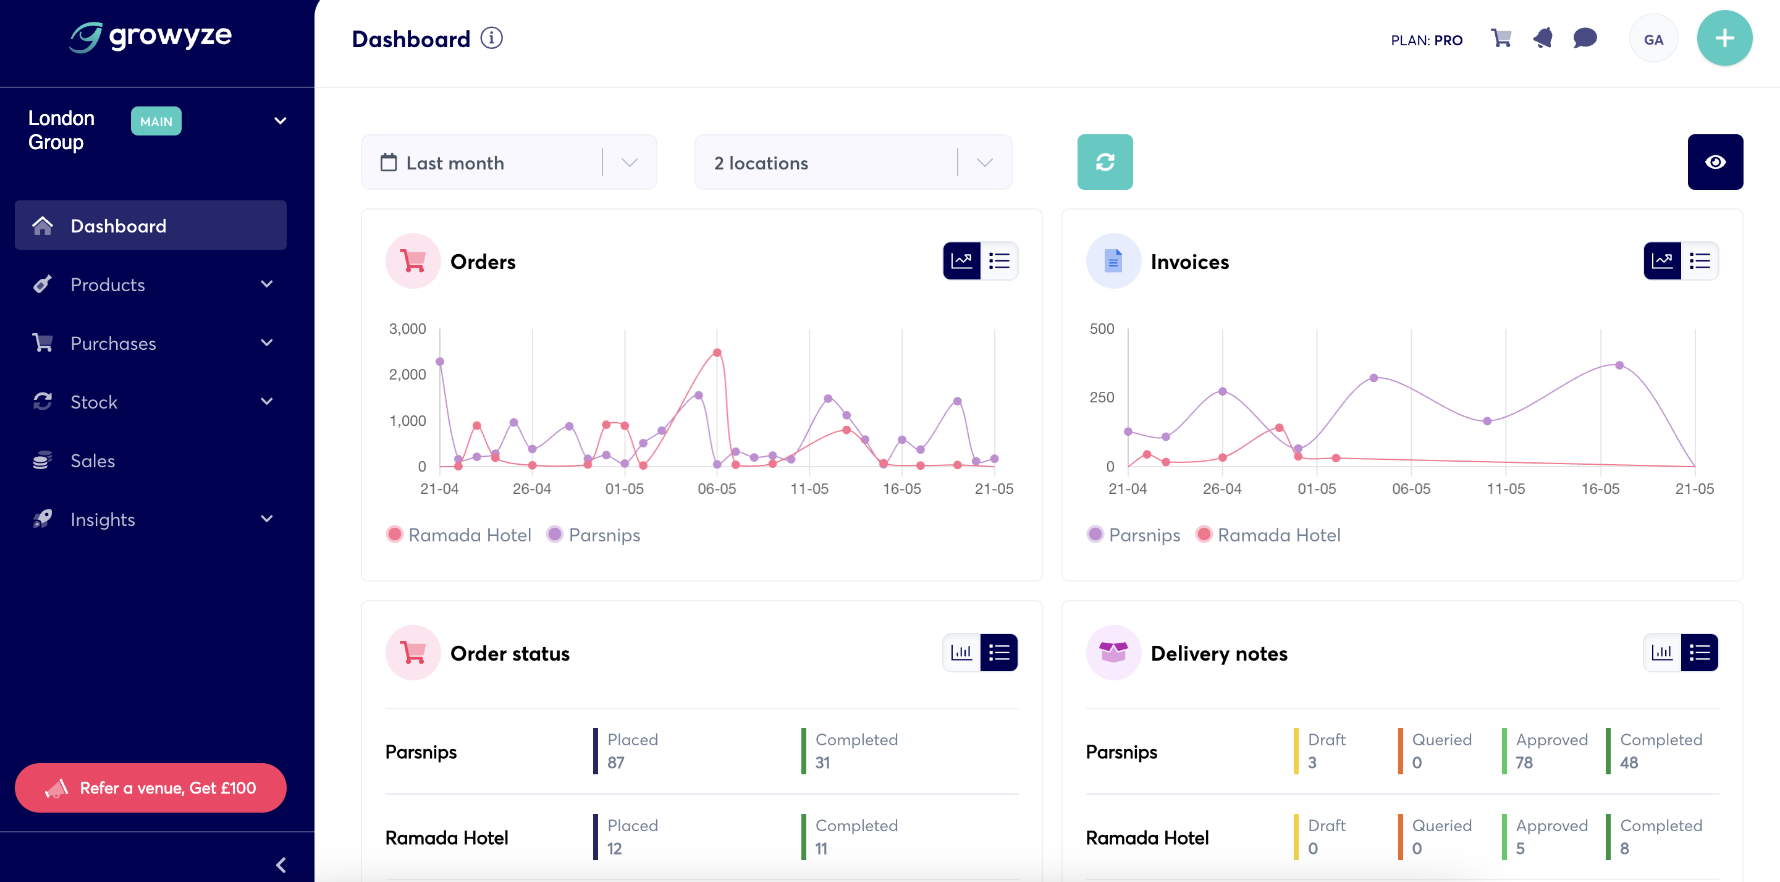
Task: Toggle dashboard visibility with the eye button
Action: click(1715, 162)
